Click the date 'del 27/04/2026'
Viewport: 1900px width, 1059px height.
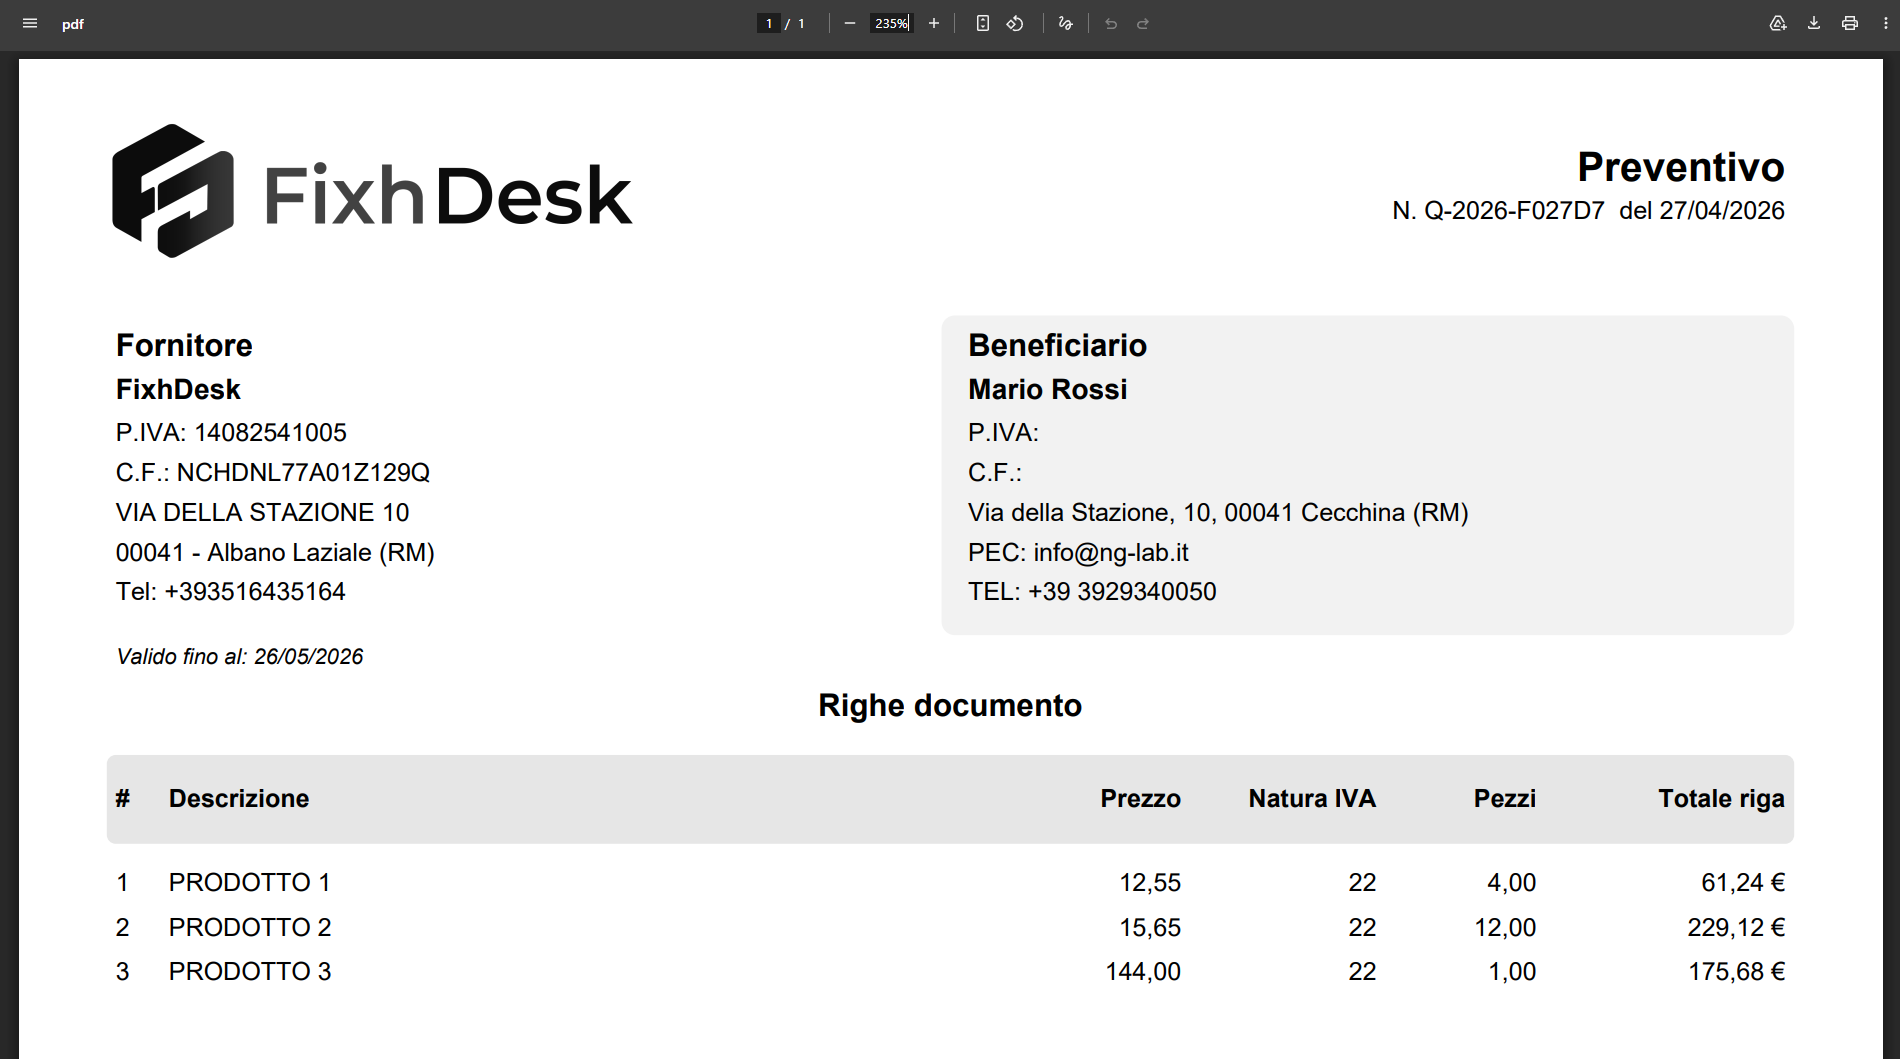tap(1702, 211)
